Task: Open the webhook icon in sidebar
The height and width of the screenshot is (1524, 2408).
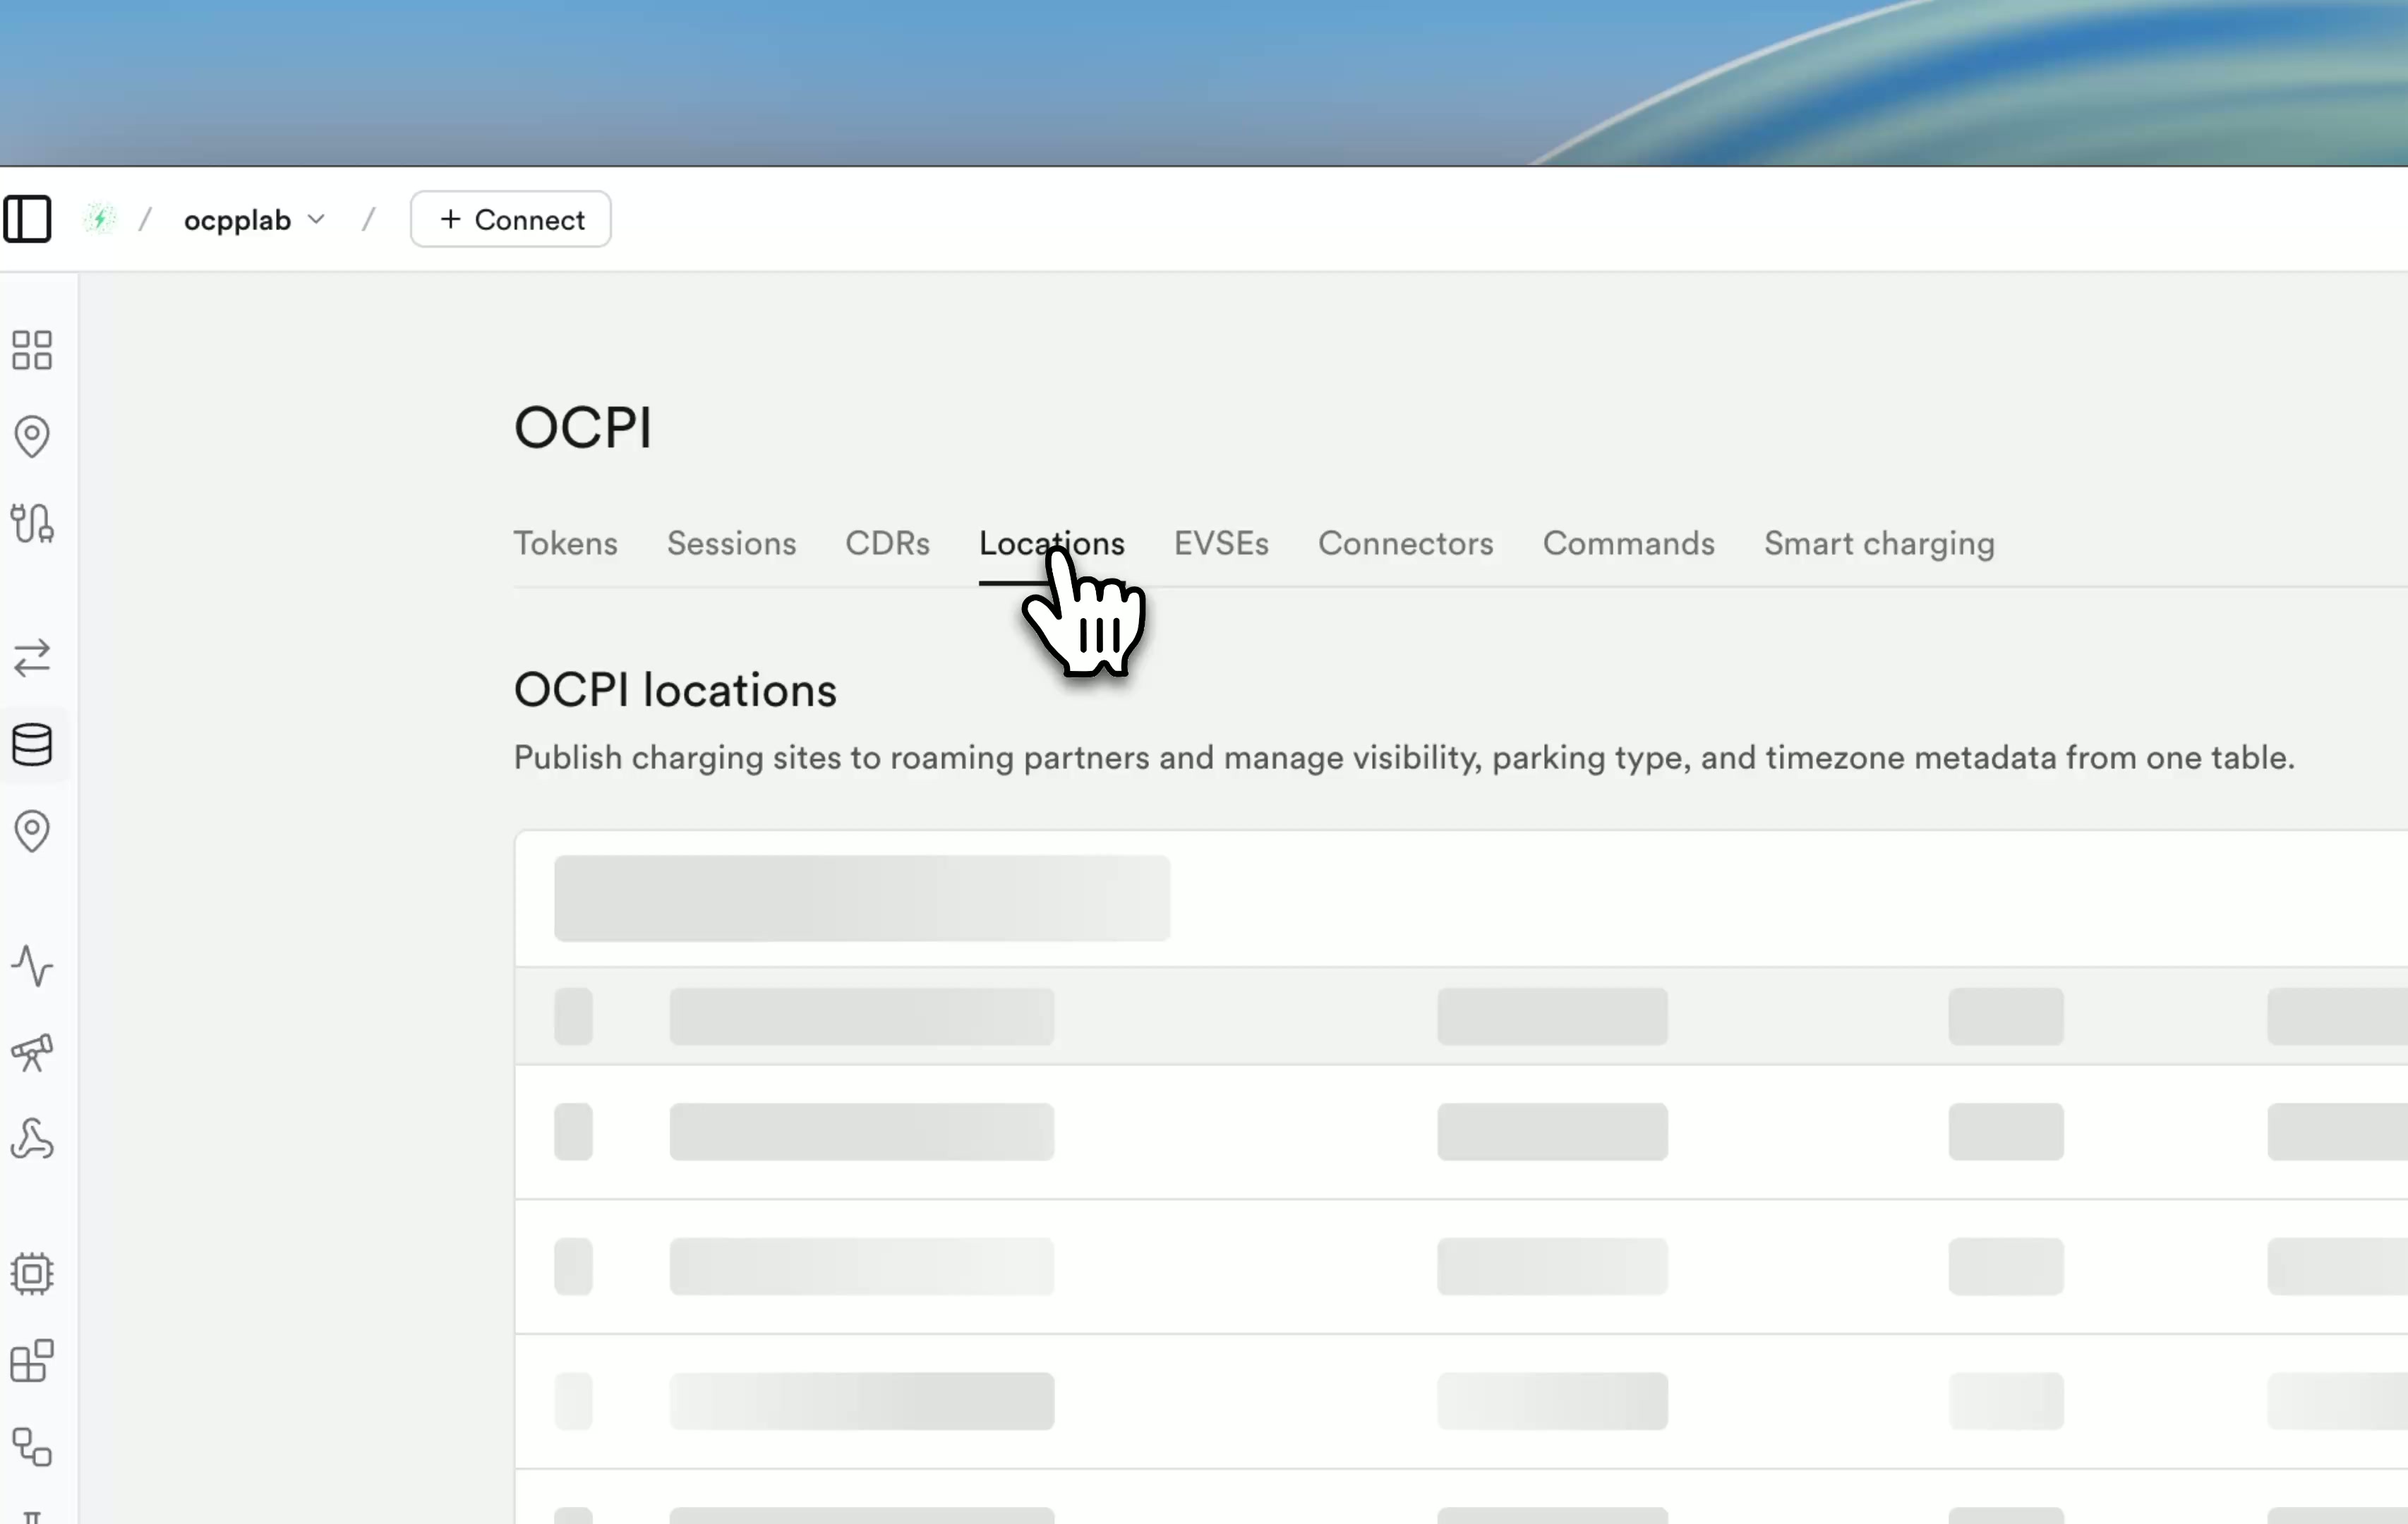Action: point(32,1139)
